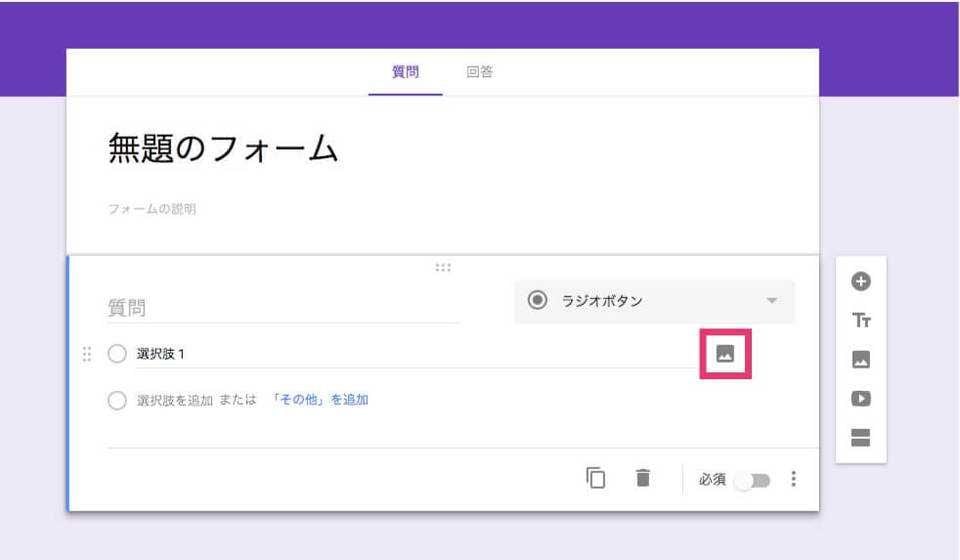Image resolution: width=960 pixels, height=560 pixels.
Task: Click the フォームの説明 description field
Action: 152,209
